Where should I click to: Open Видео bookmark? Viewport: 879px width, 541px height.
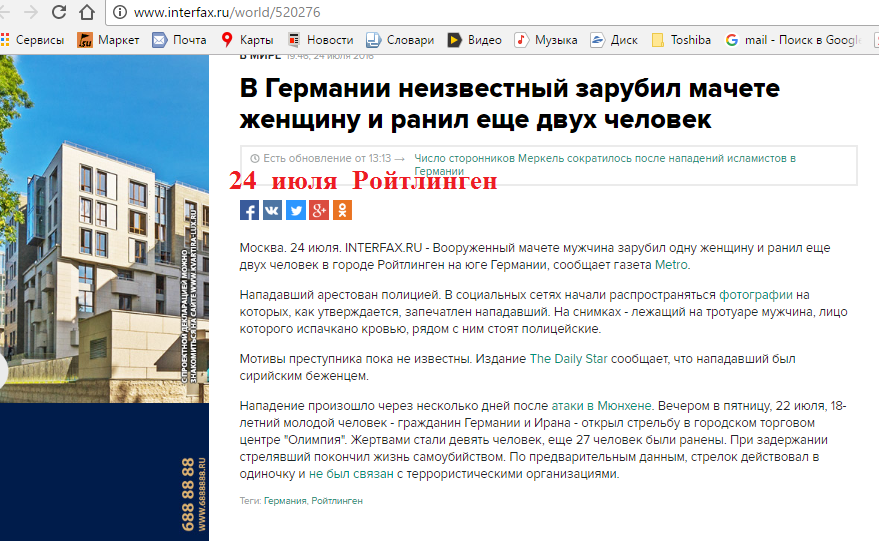click(x=474, y=40)
